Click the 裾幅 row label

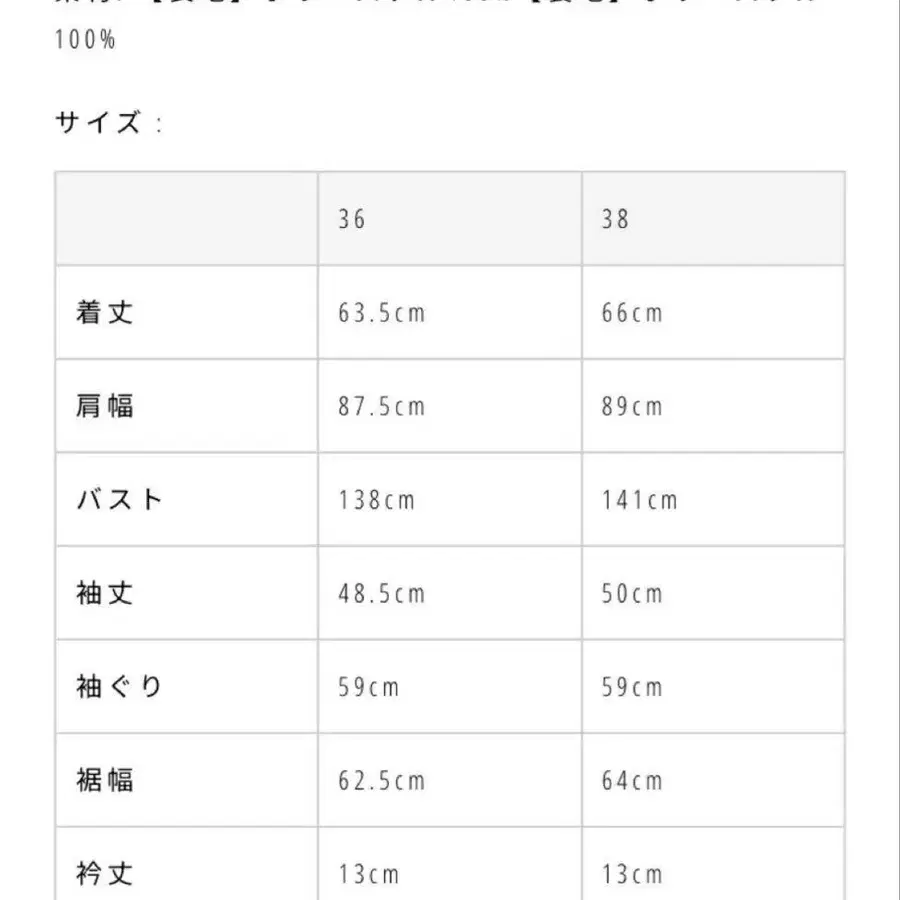pos(105,781)
